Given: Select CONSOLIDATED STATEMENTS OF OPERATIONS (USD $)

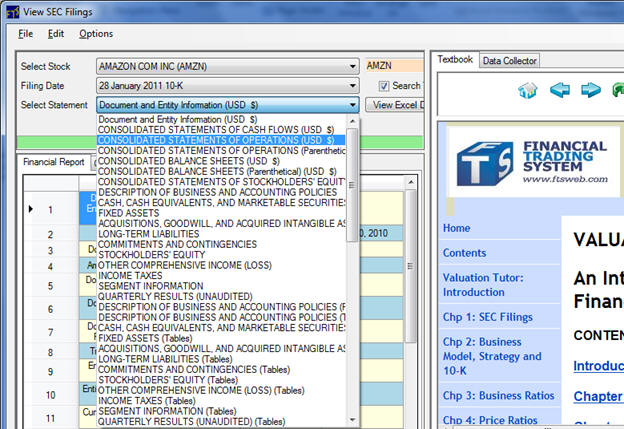Looking at the screenshot, I should (x=221, y=140).
